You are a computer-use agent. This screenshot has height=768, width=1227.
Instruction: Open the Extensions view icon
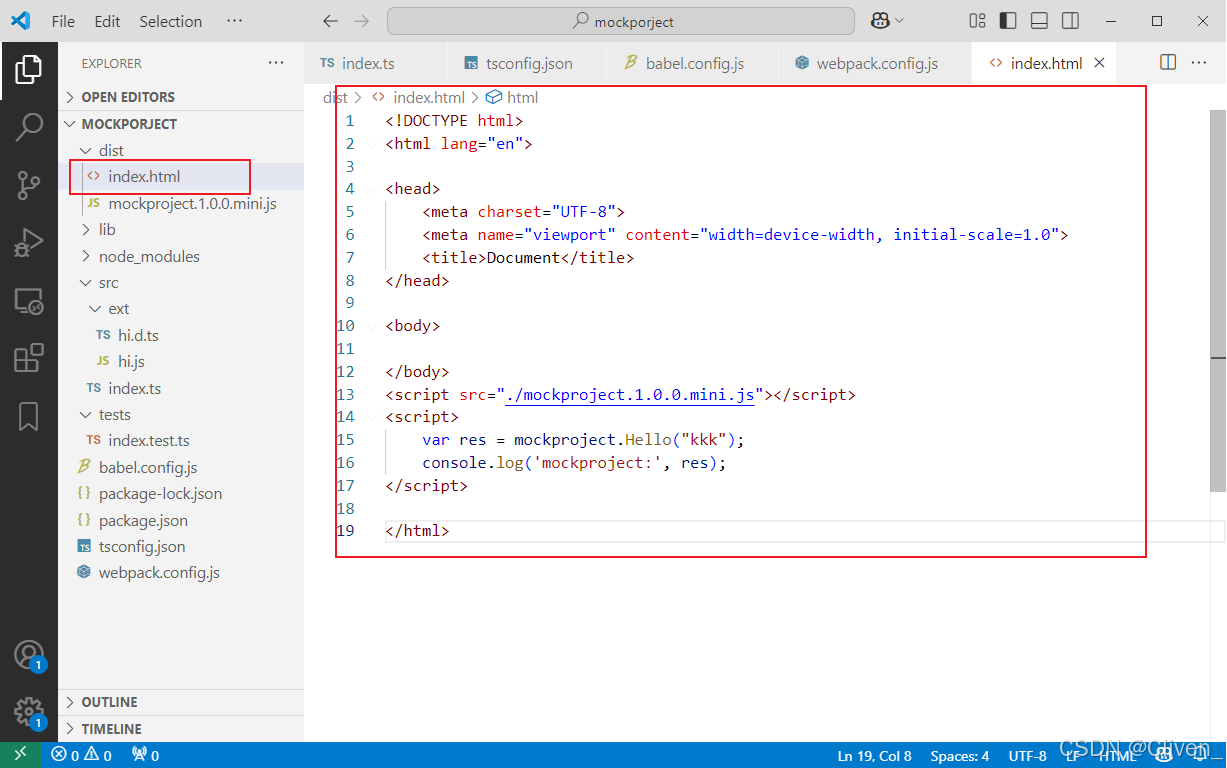coord(29,358)
